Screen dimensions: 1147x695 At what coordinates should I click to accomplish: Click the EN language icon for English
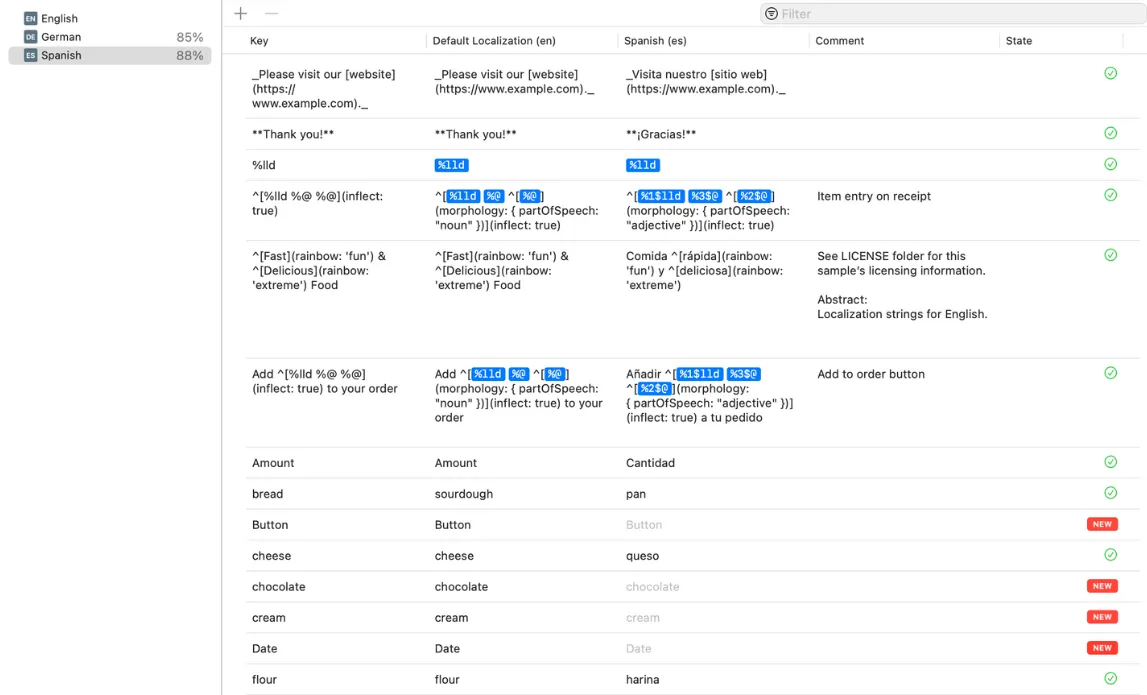(x=30, y=18)
